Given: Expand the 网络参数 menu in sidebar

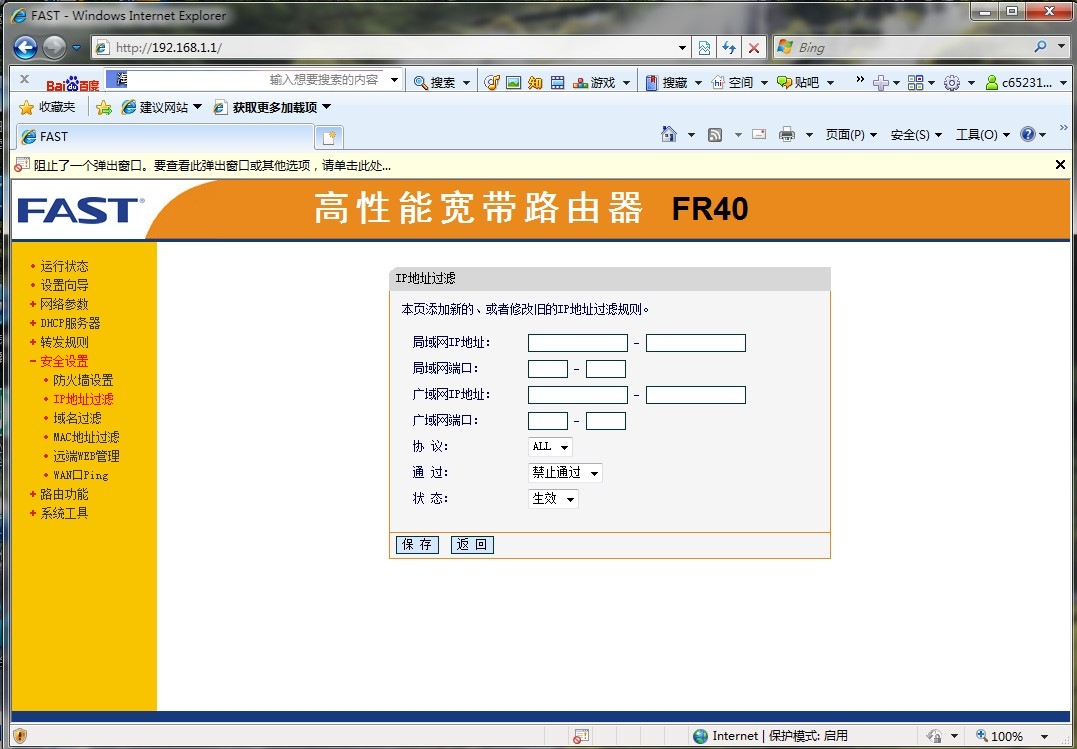Looking at the screenshot, I should pyautogui.click(x=64, y=304).
